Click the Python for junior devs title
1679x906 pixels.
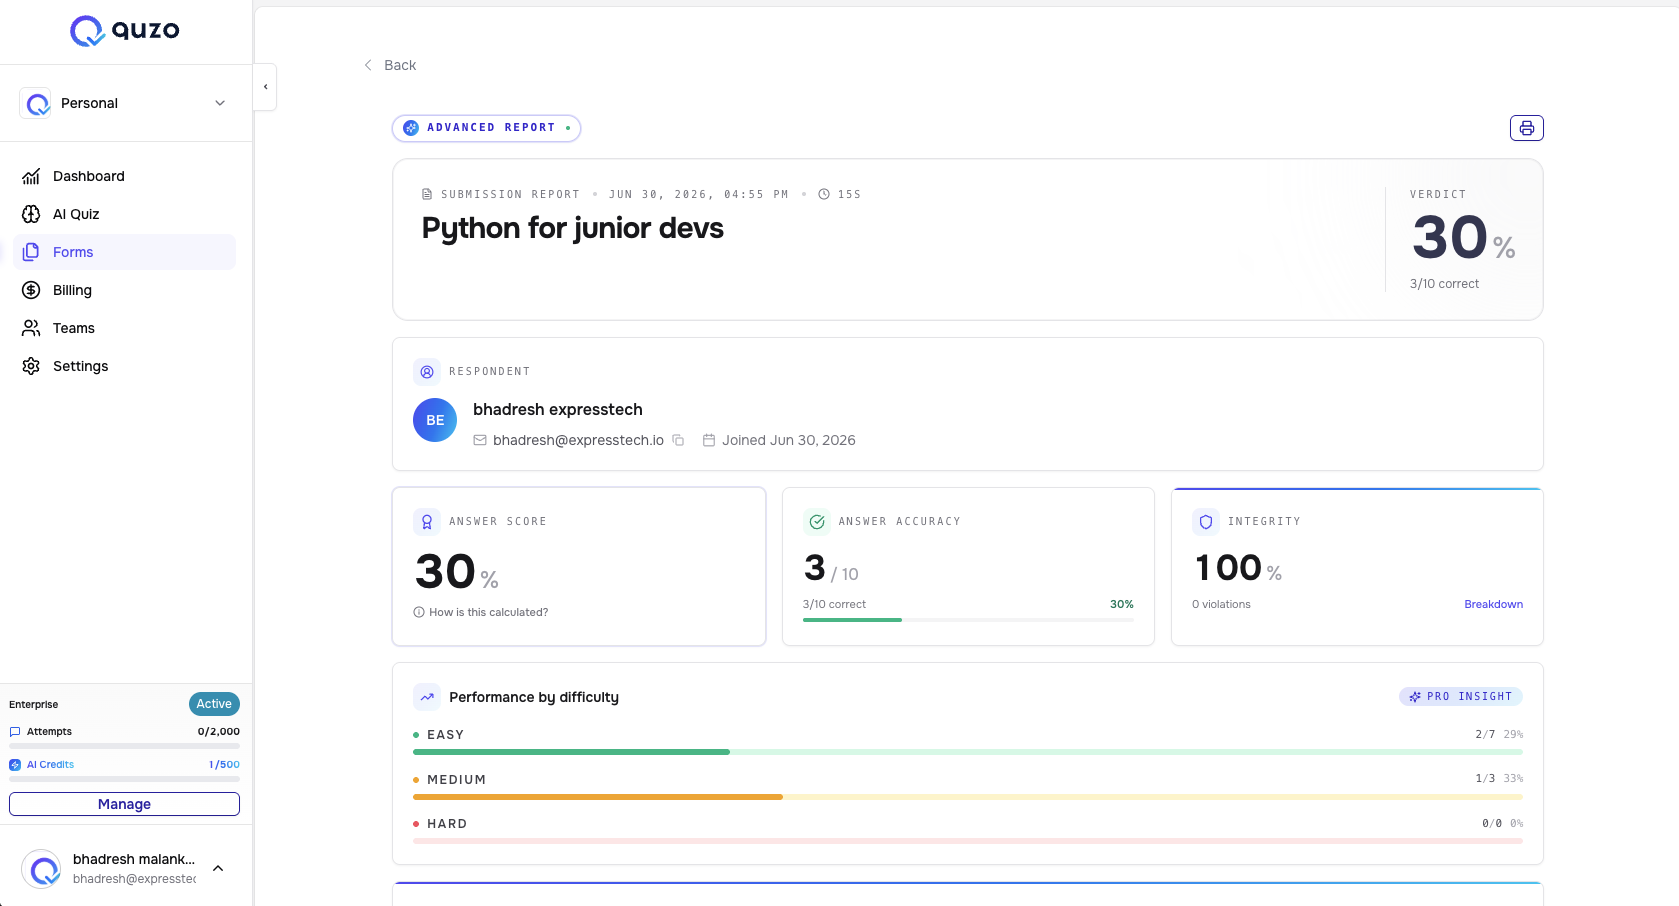573,229
